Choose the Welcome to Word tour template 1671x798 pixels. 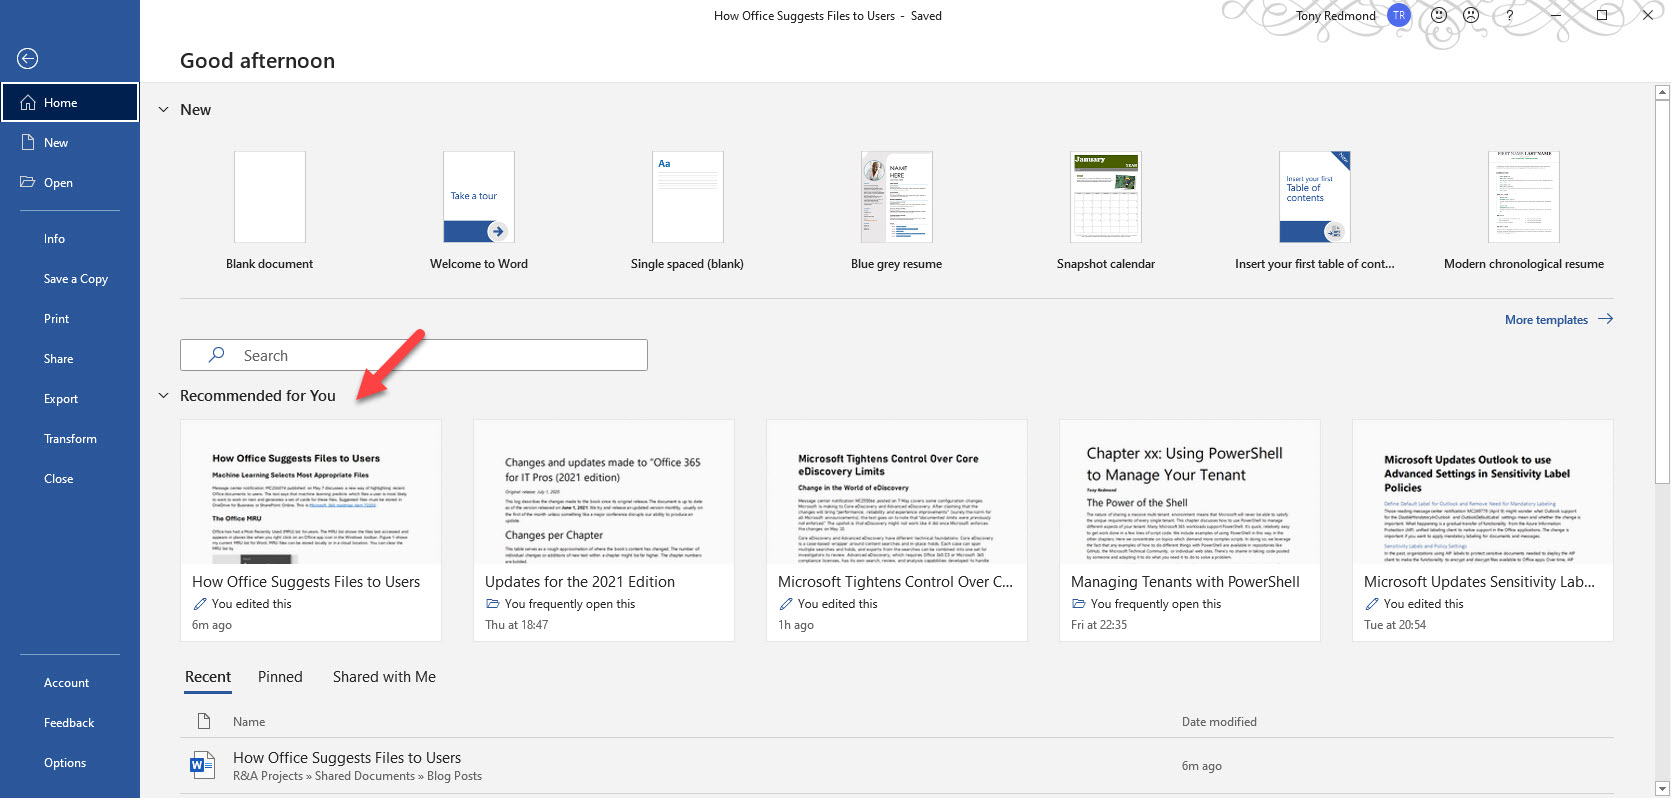(479, 211)
